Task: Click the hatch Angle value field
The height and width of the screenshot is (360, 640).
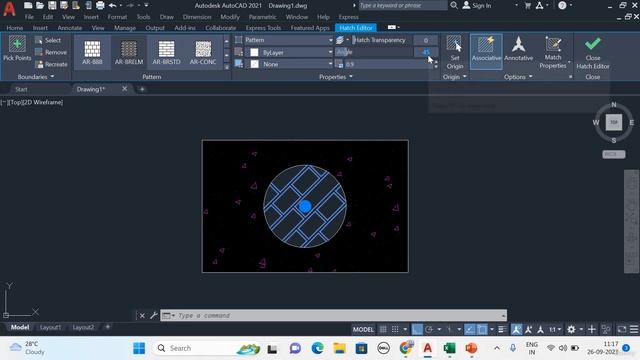Action: pos(426,52)
